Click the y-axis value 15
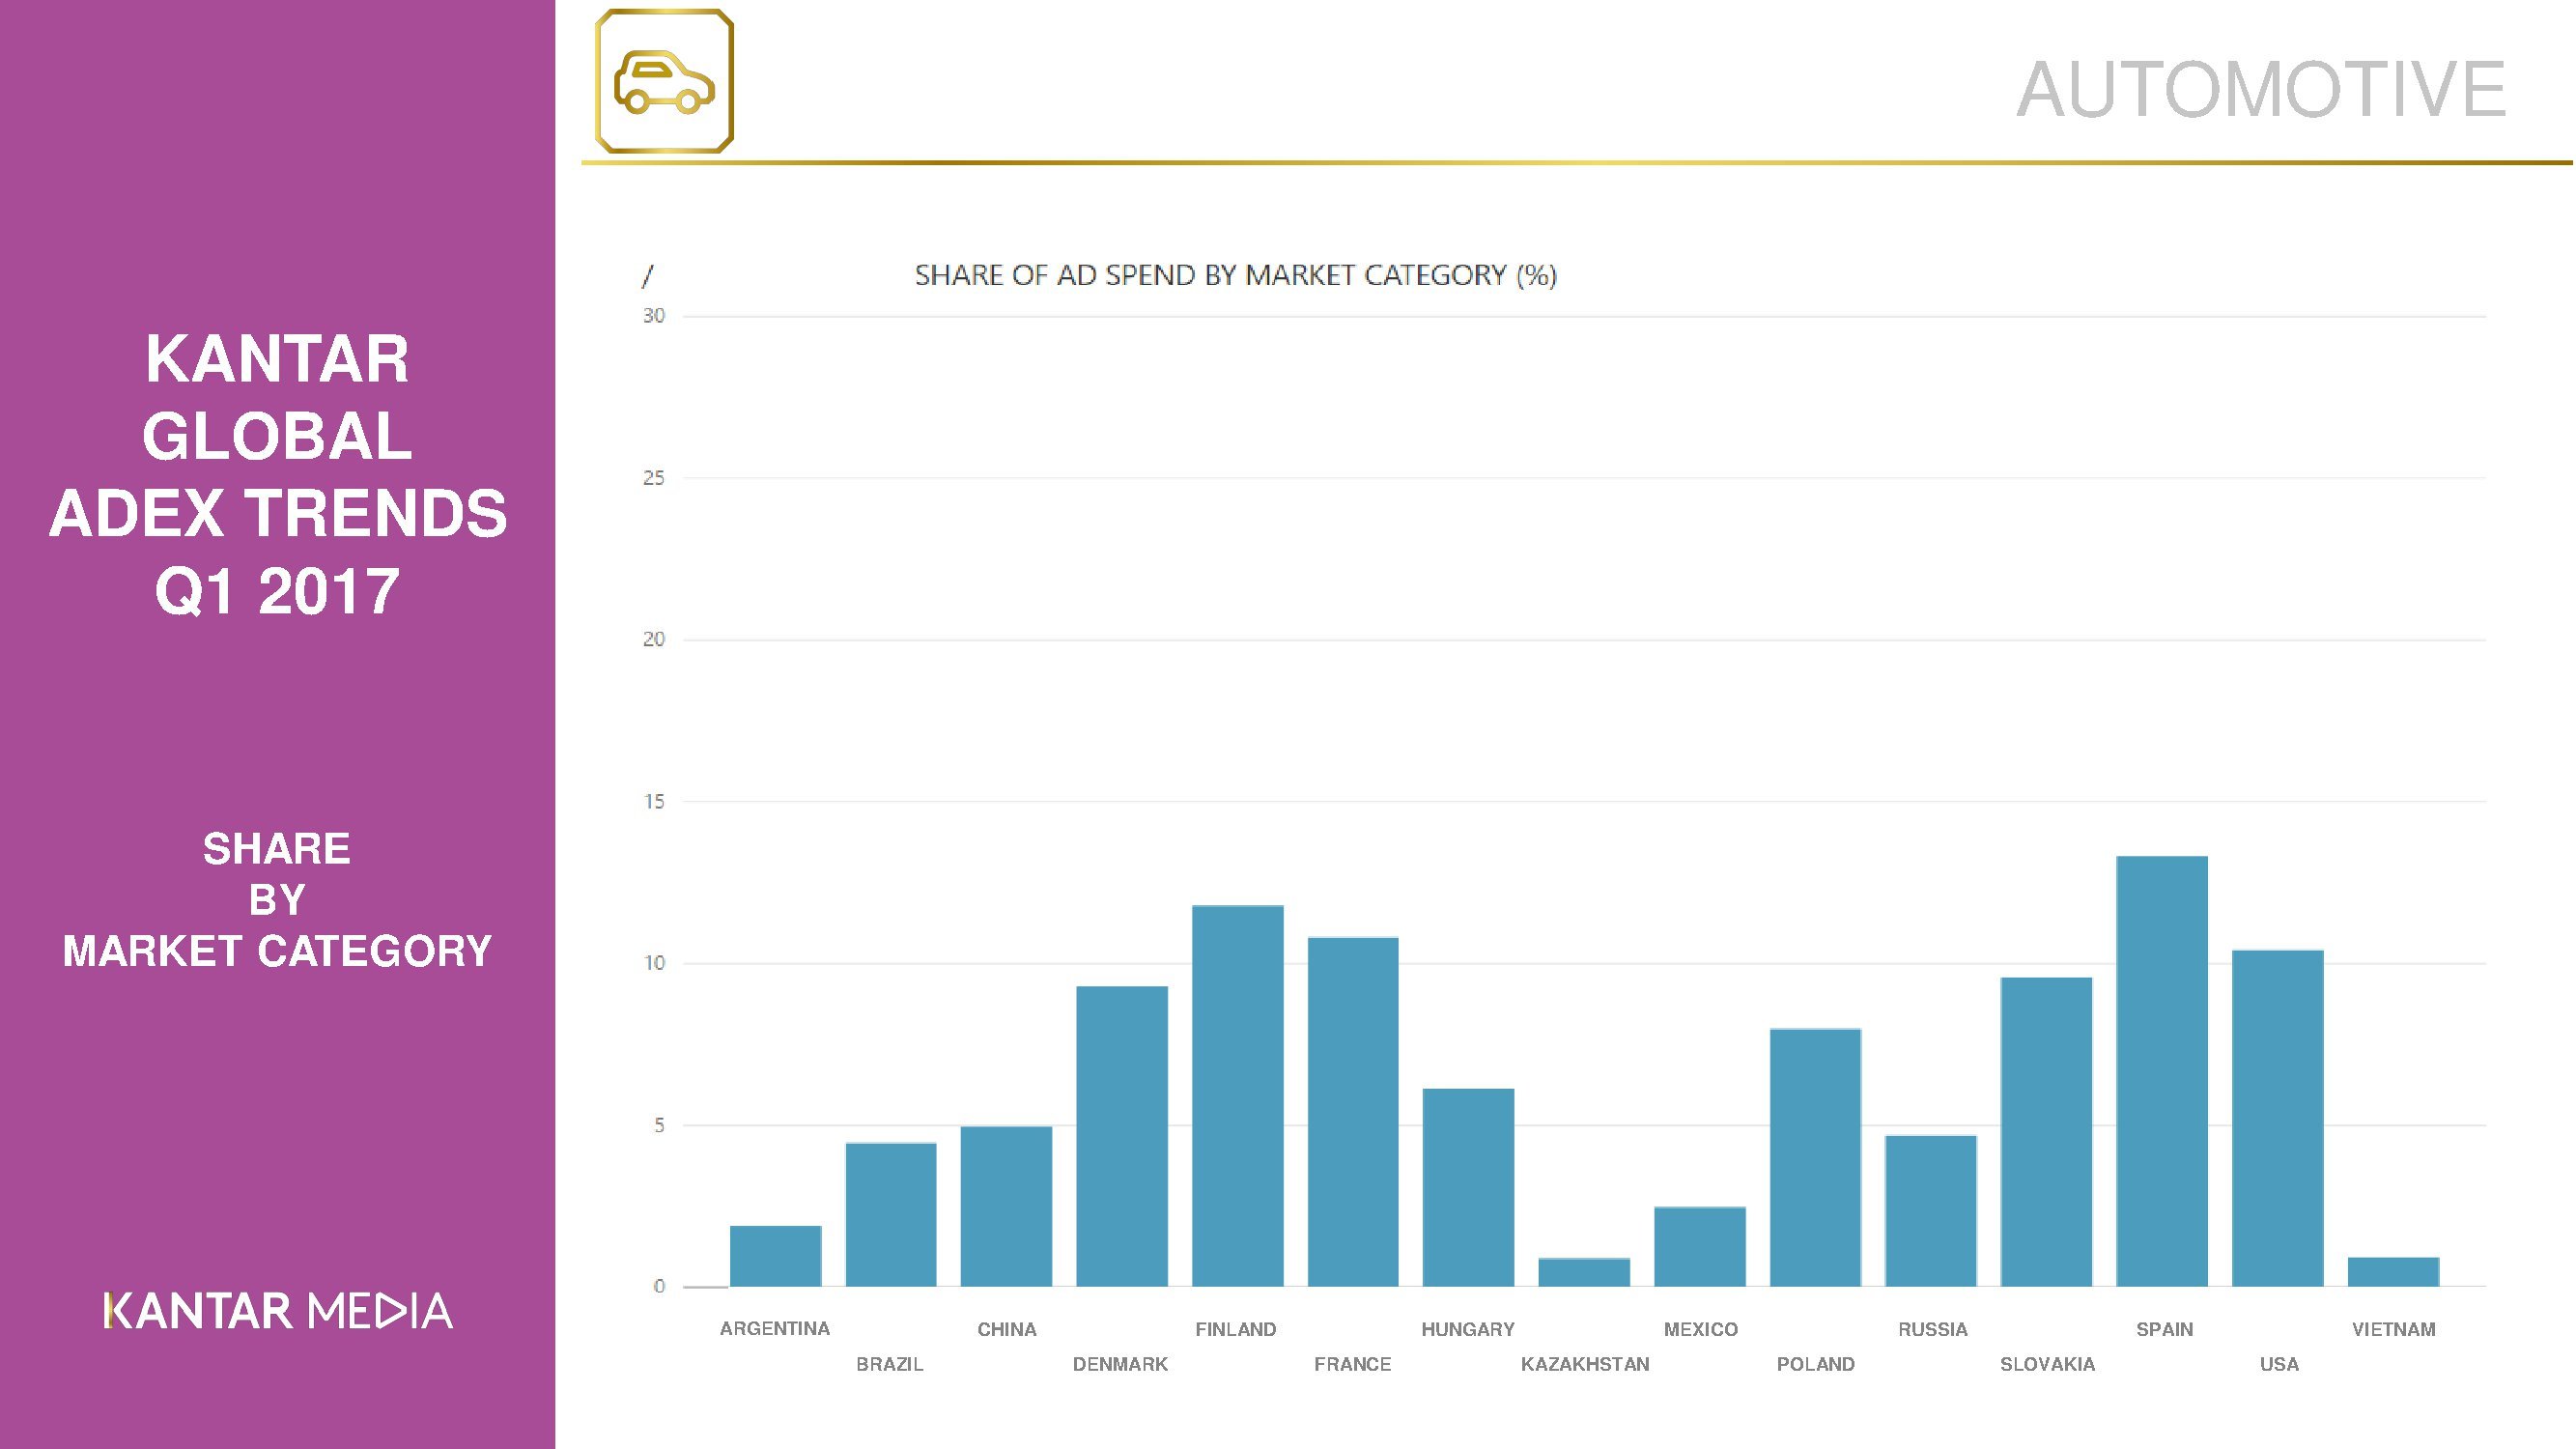The image size is (2576, 1449). [654, 801]
